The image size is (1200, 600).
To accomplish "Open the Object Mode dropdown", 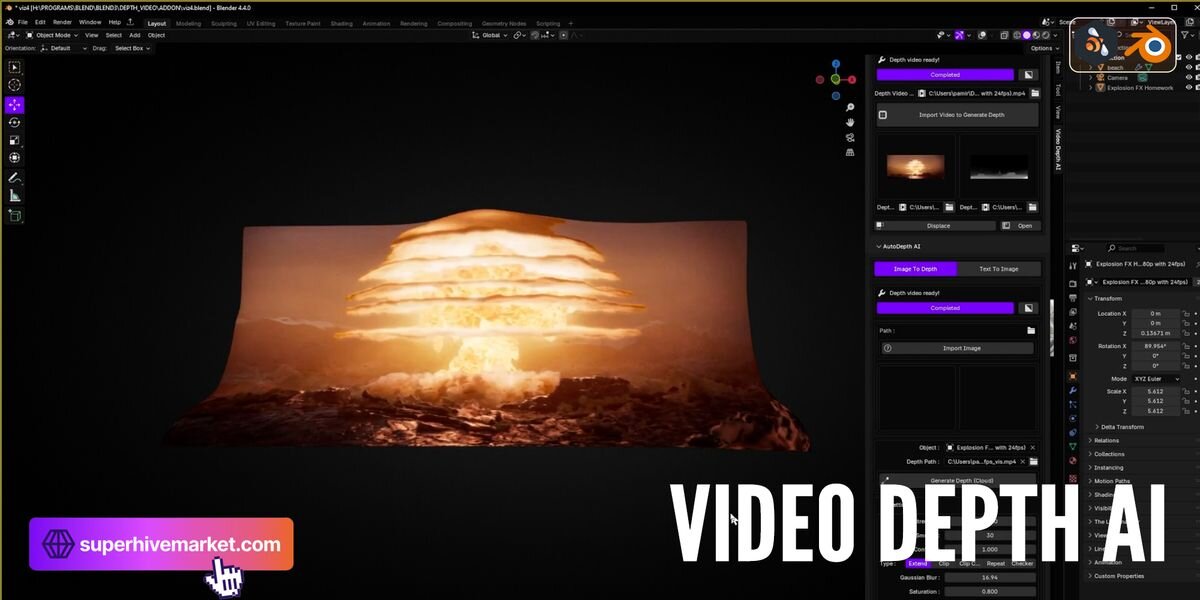I will pos(50,35).
